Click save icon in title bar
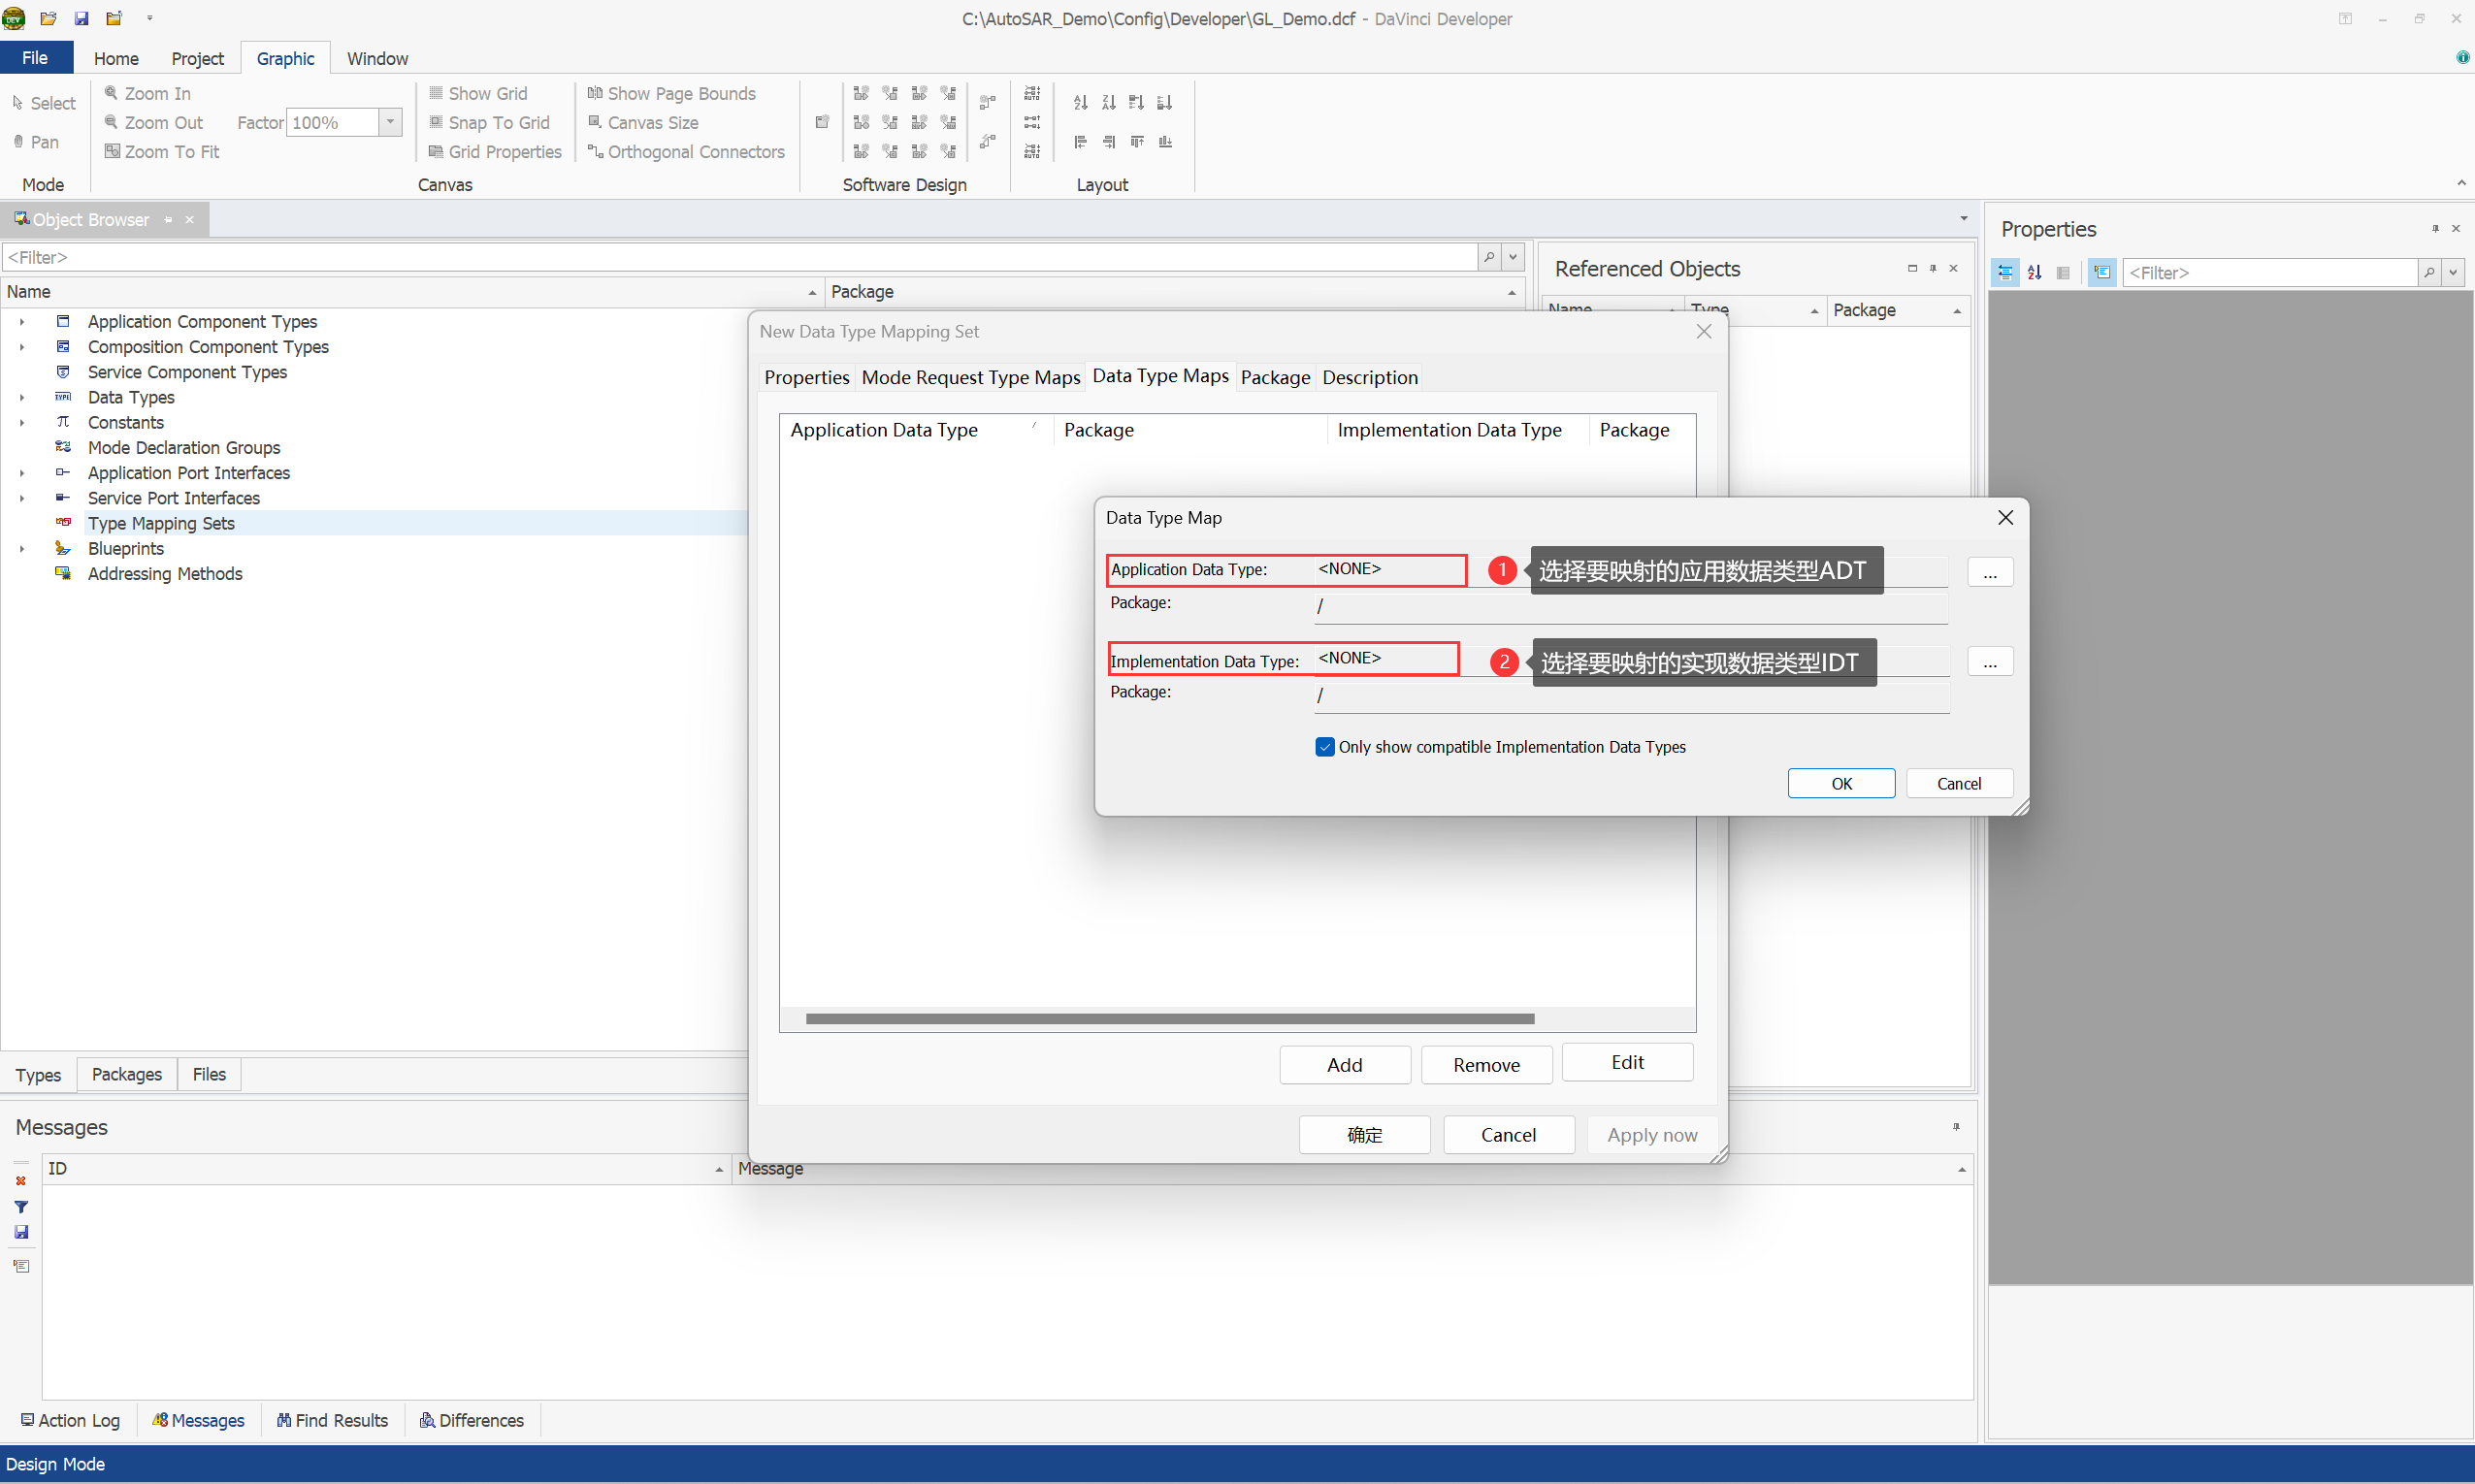Viewport: 2475px width, 1484px height. point(82,18)
